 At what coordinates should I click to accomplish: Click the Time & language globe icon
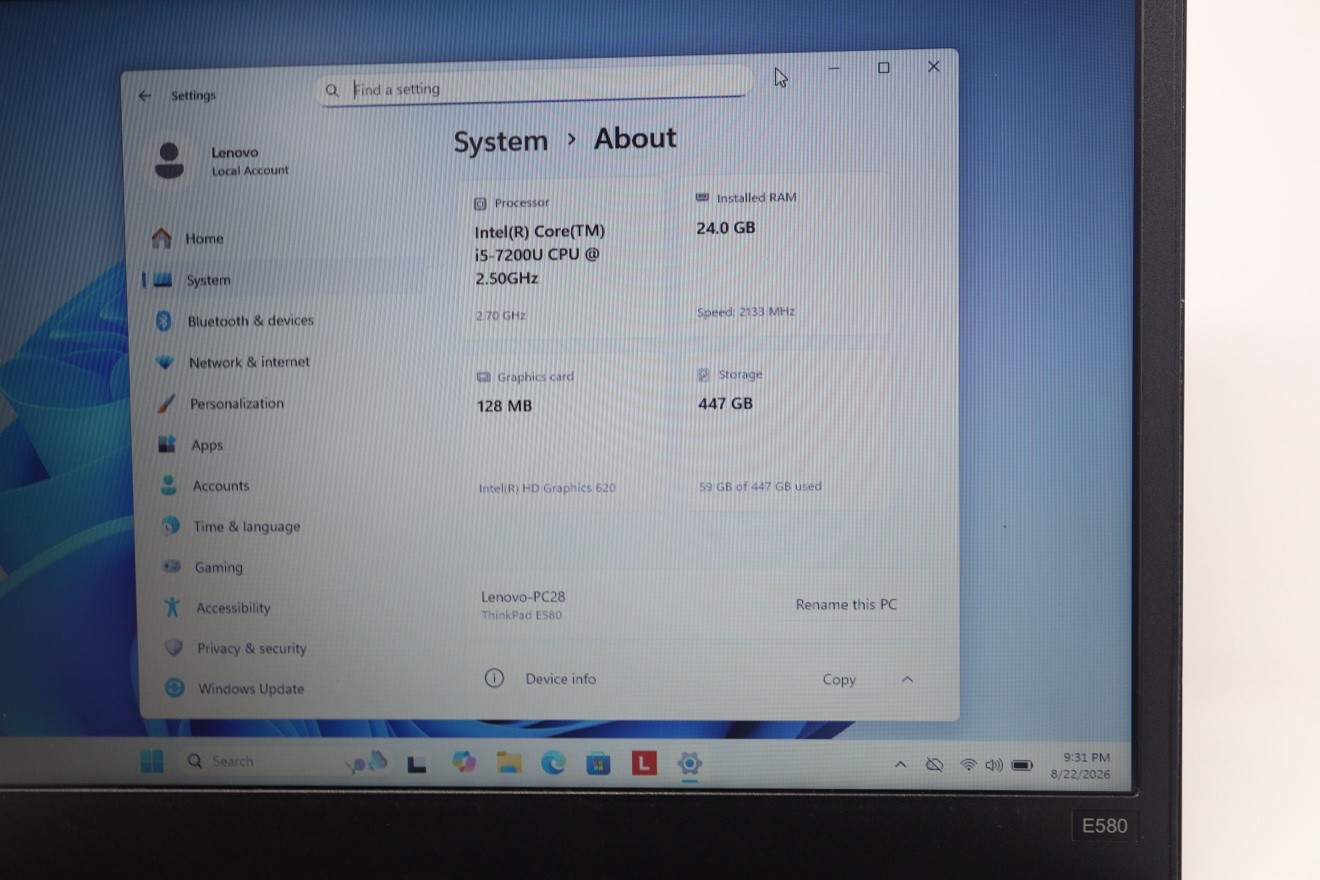(x=171, y=526)
